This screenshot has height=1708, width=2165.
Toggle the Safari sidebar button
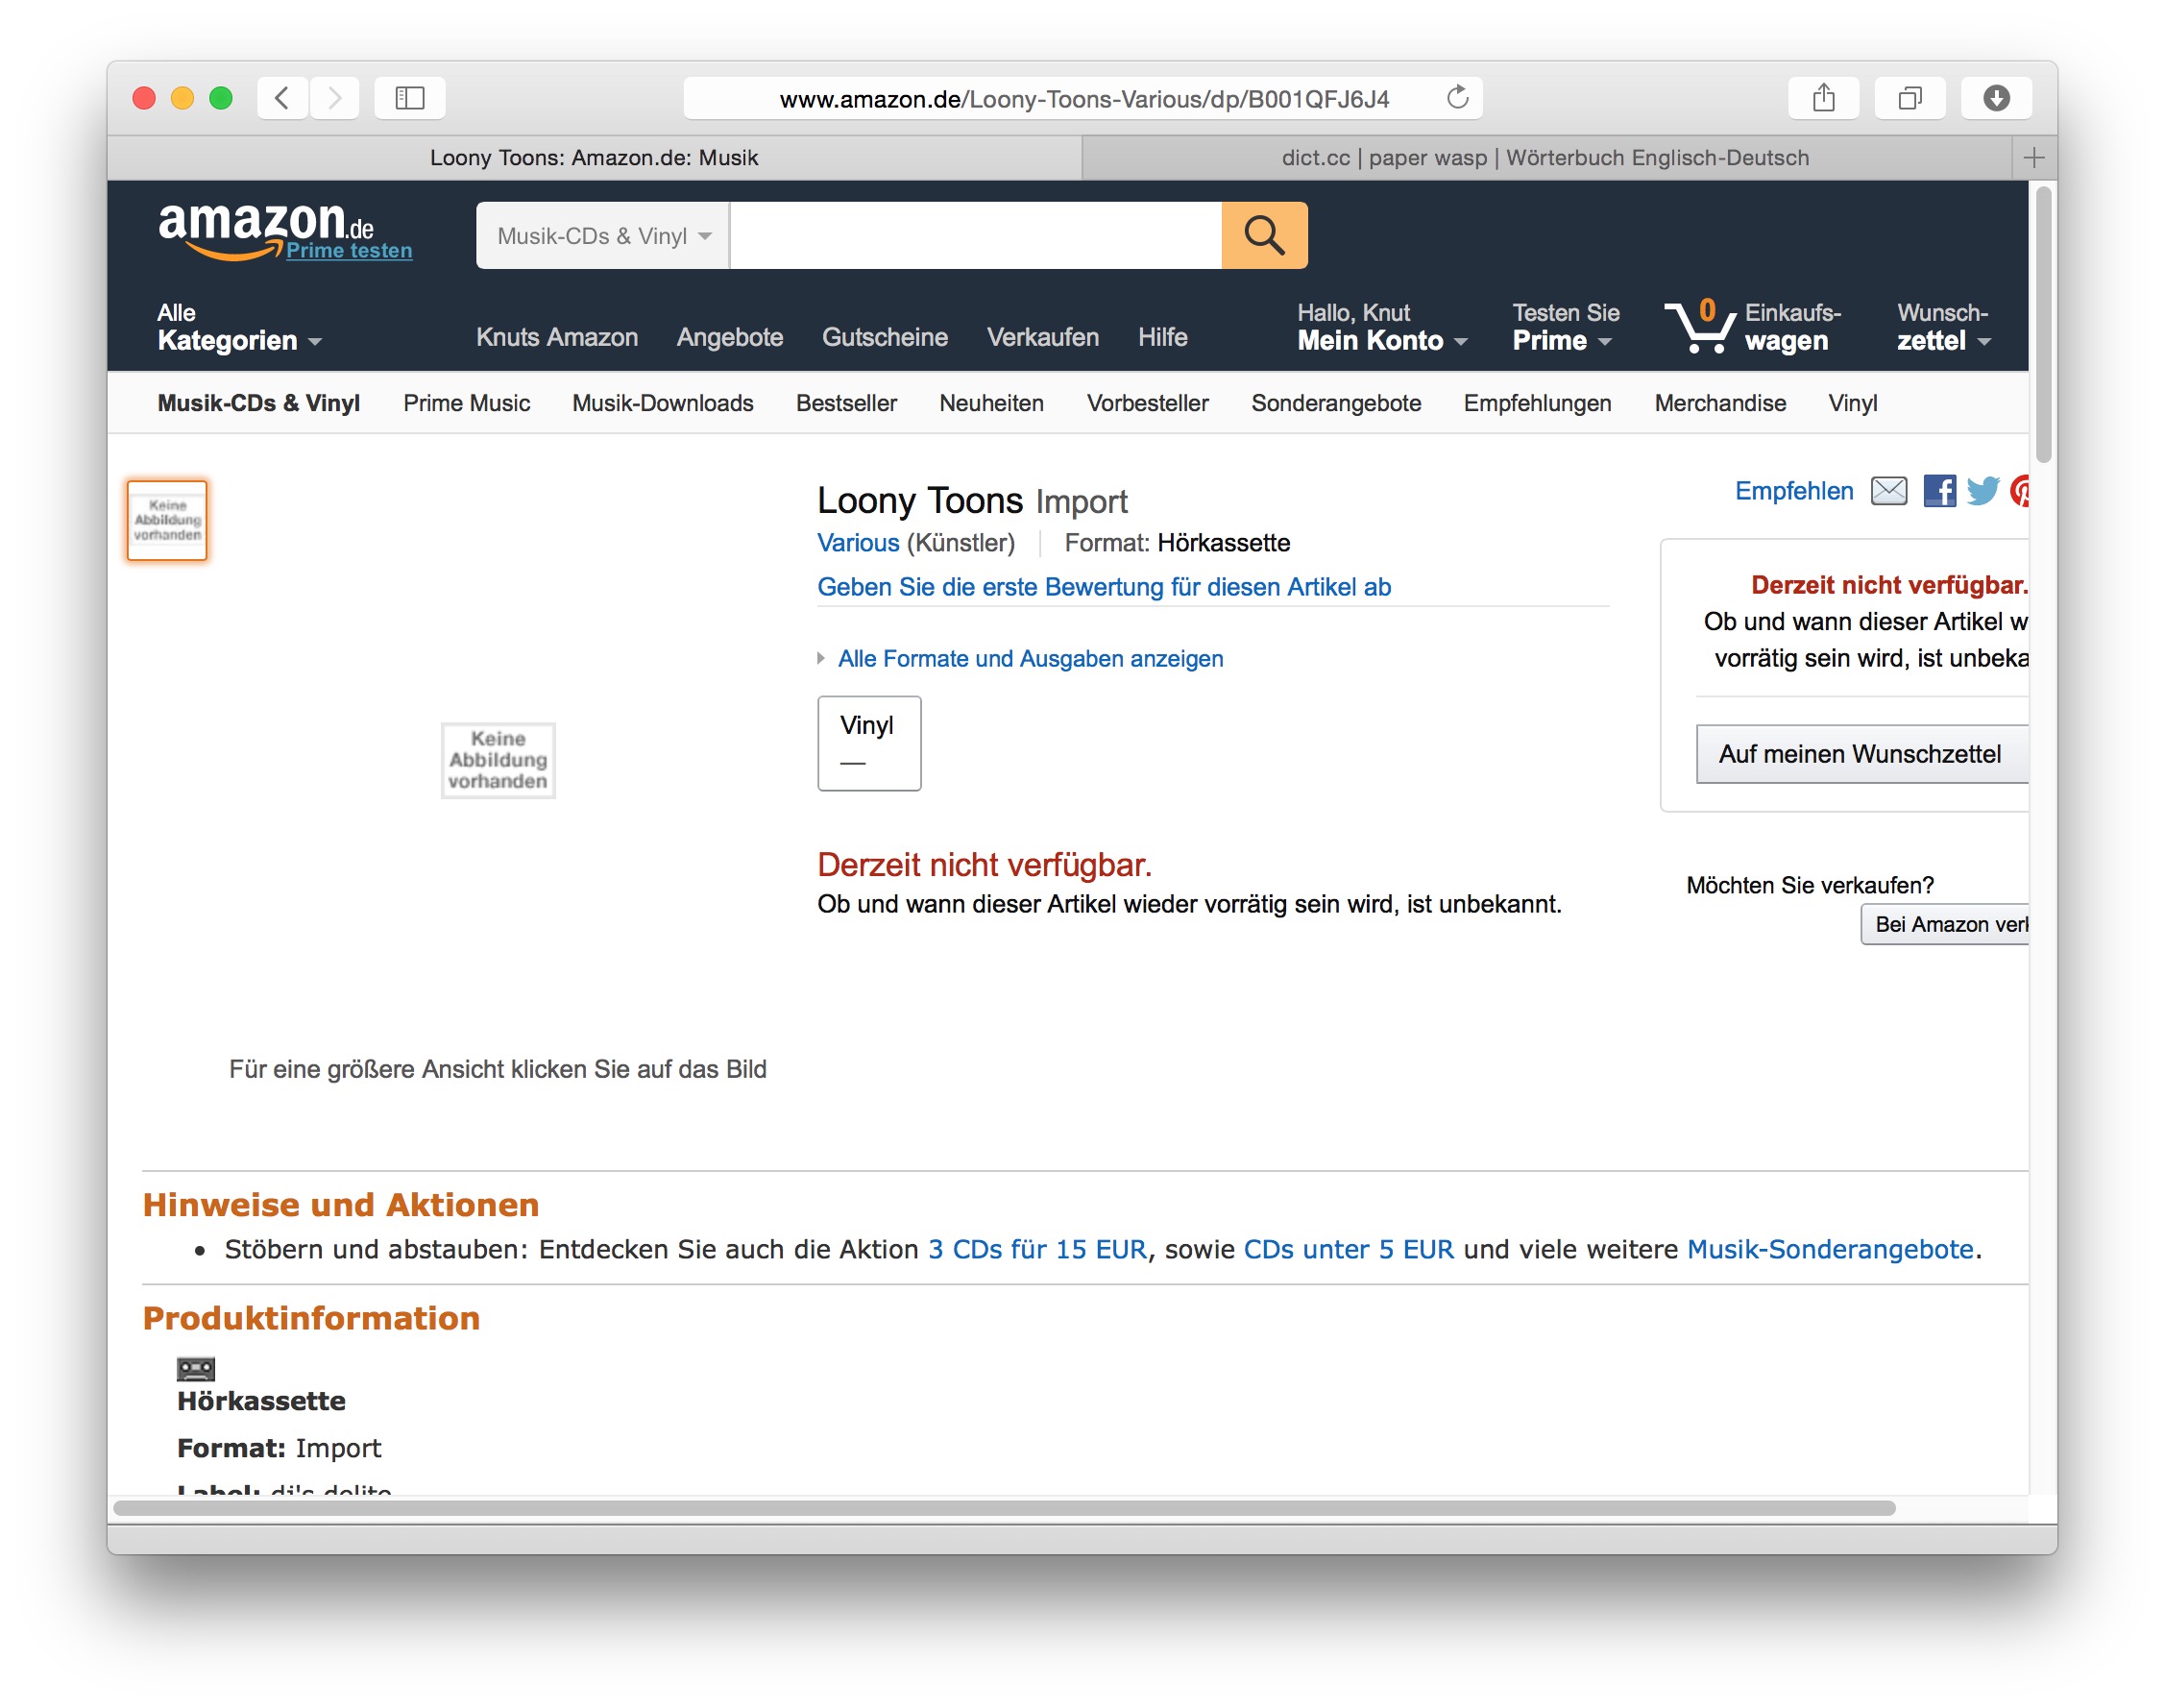[409, 98]
